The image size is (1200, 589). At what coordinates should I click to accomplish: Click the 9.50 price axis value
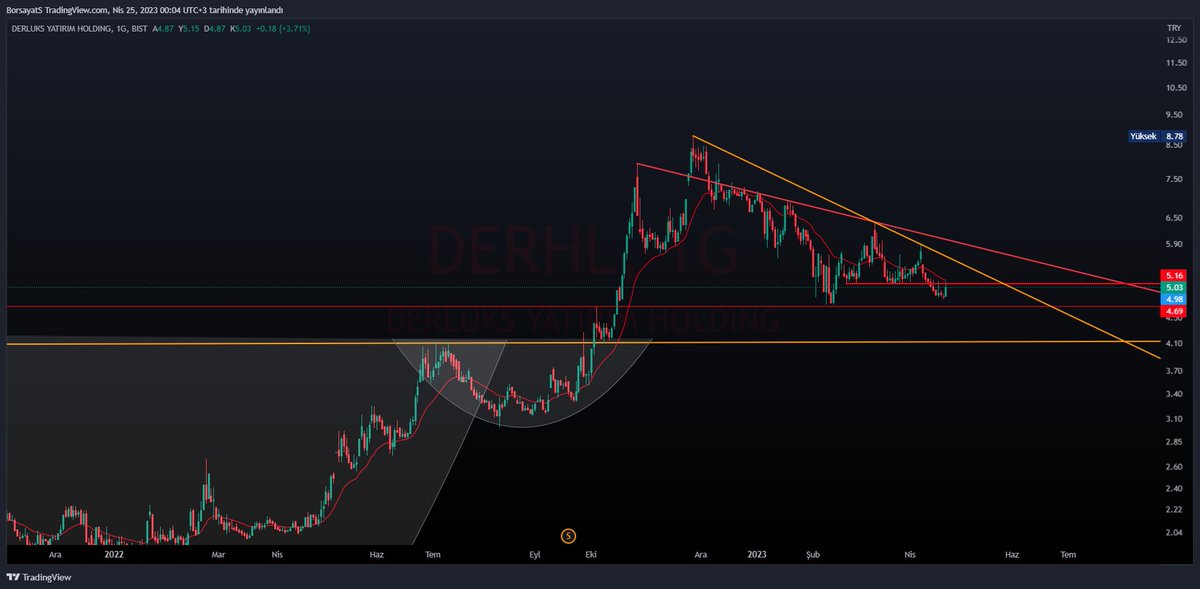(x=1176, y=114)
